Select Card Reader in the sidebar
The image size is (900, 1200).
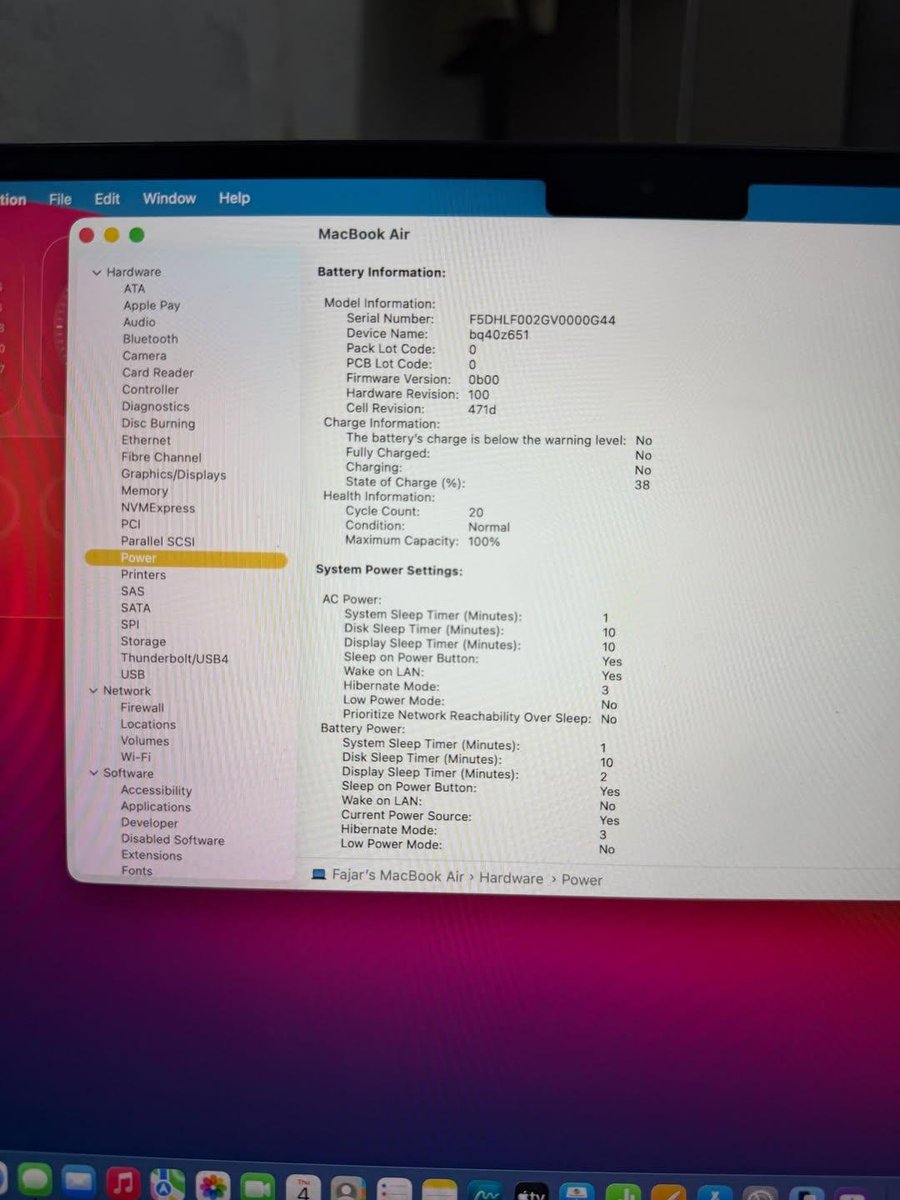(158, 373)
